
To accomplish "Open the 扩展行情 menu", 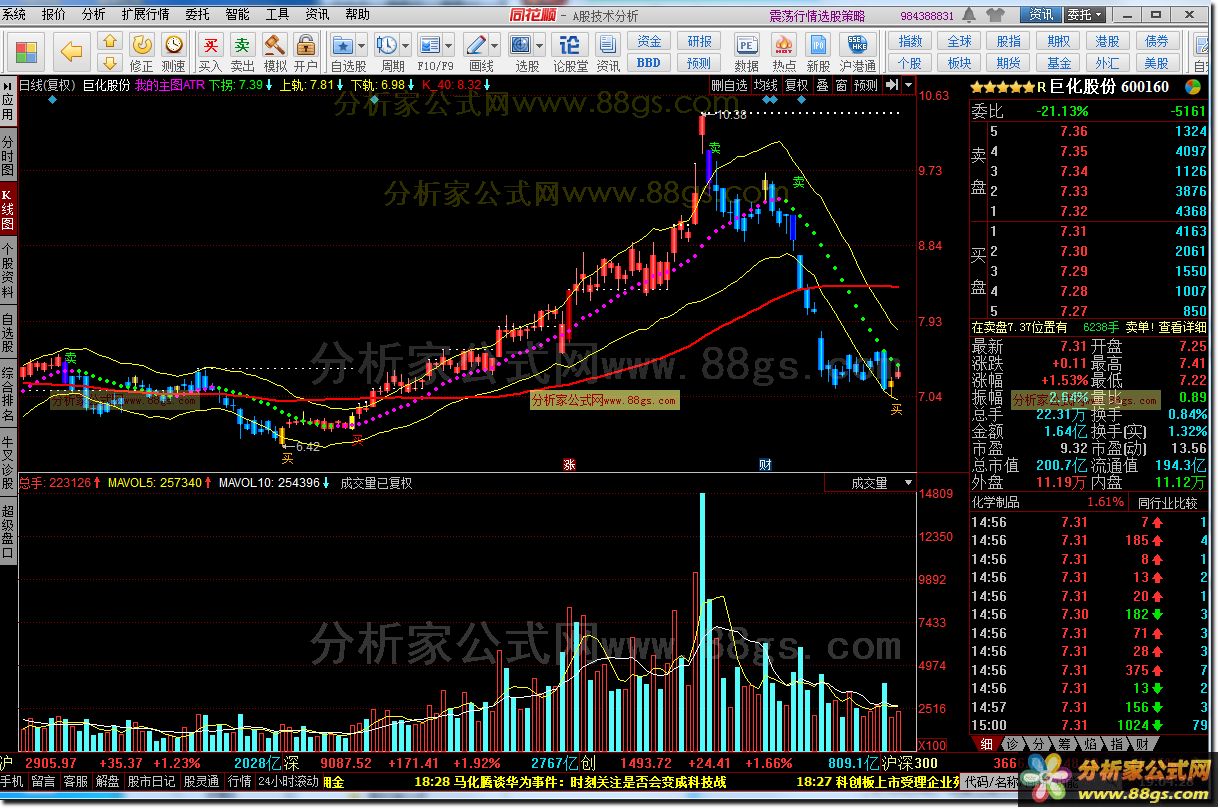I will click(x=146, y=14).
